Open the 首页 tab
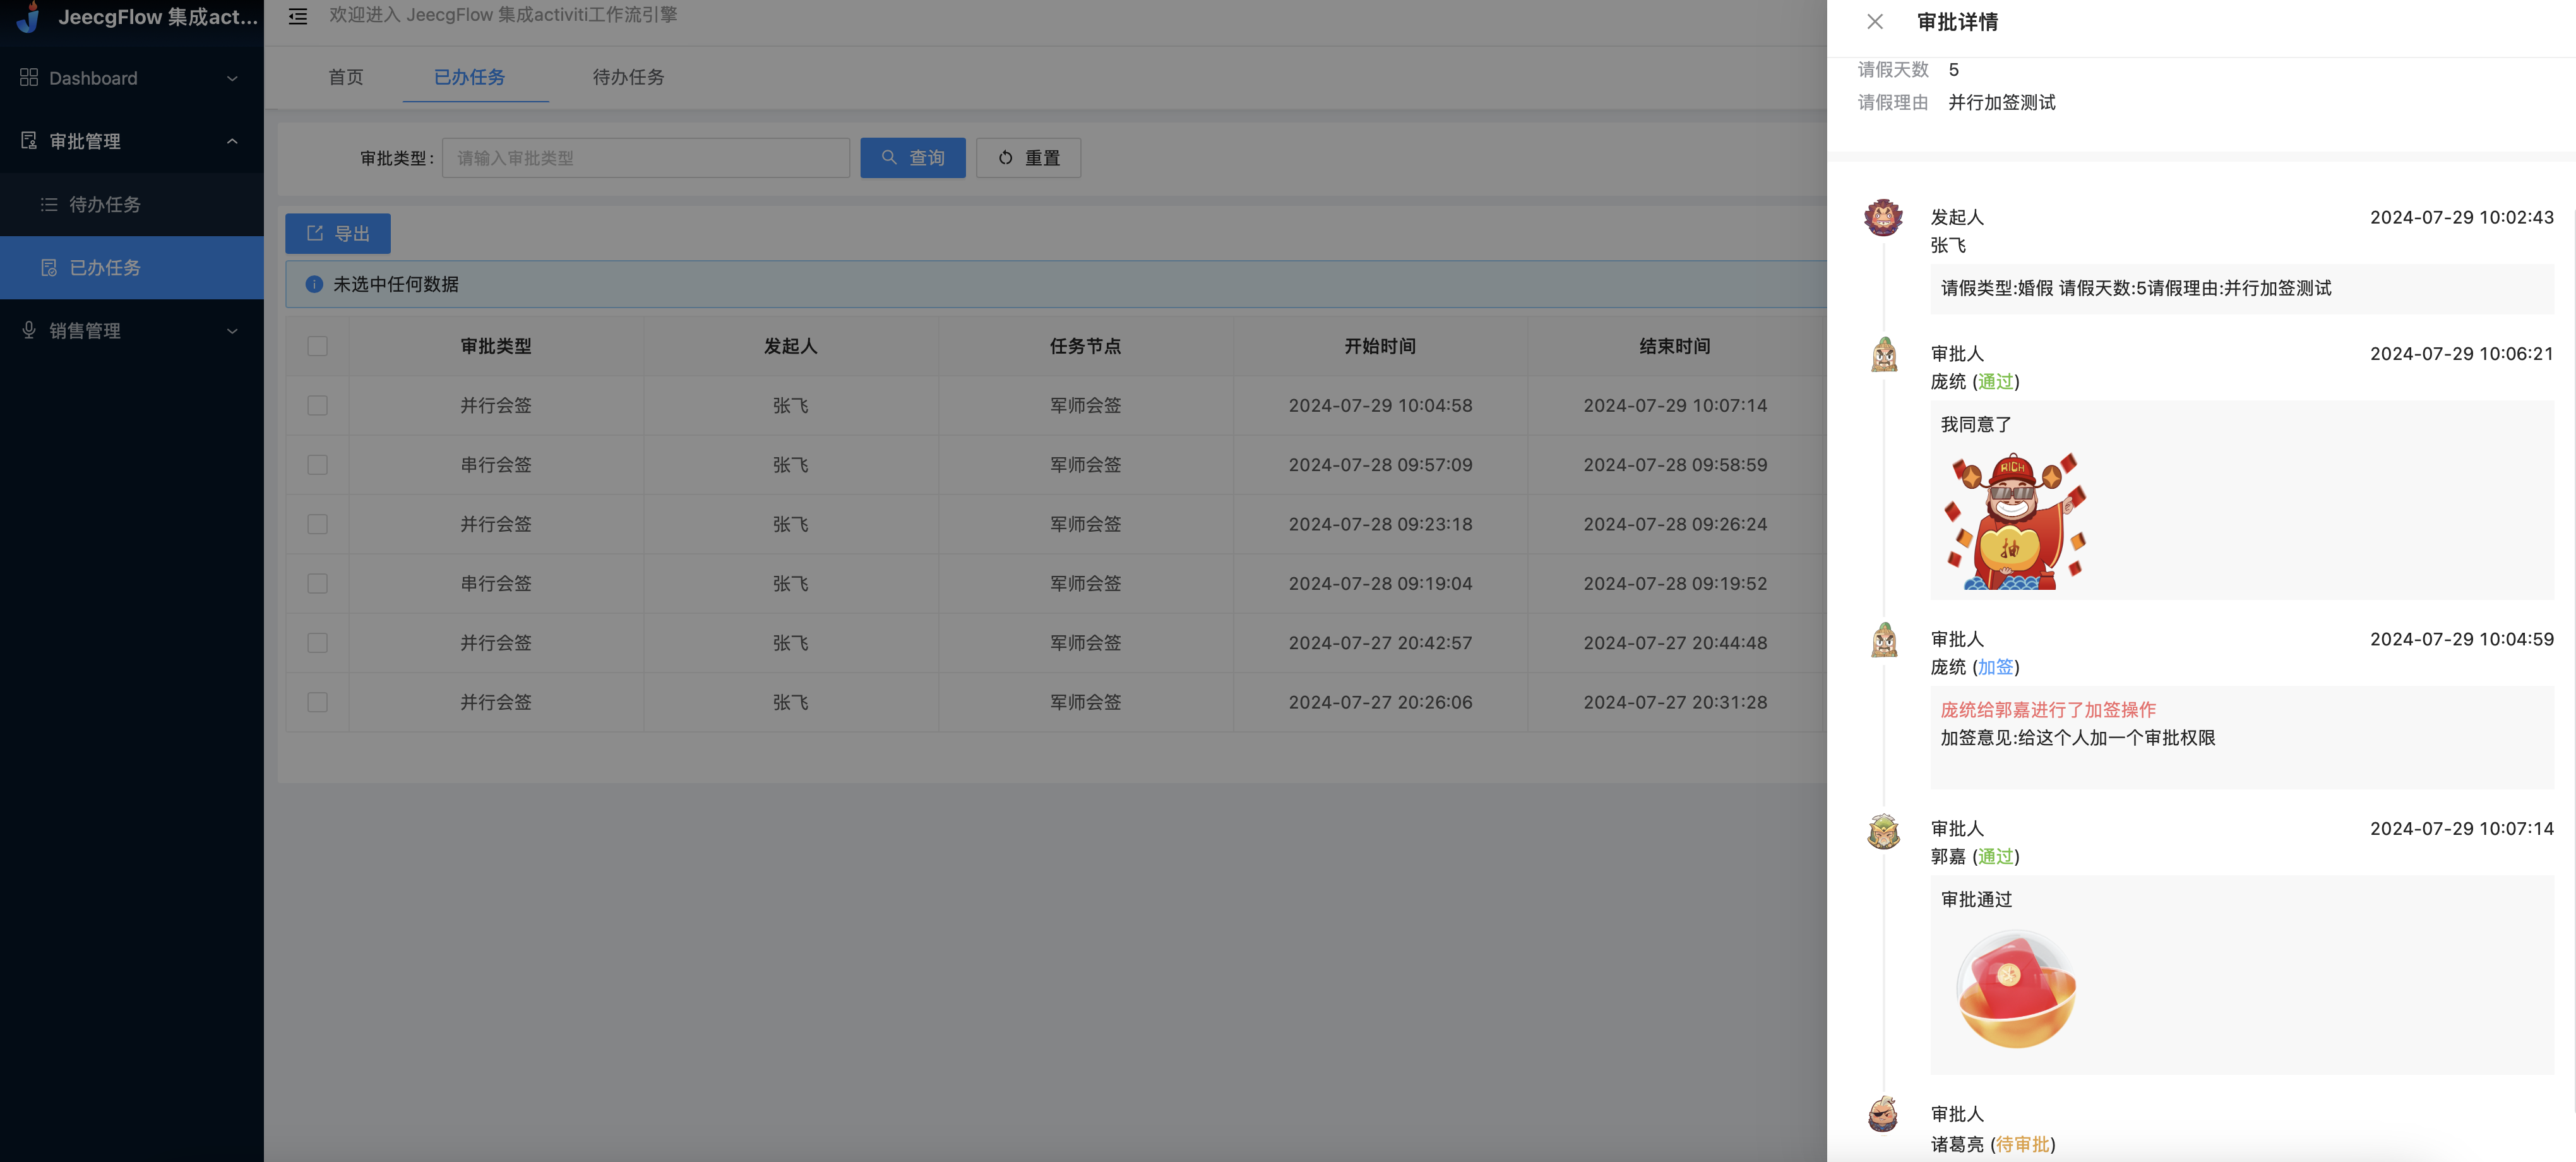Viewport: 2576px width, 1162px height. pyautogui.click(x=346, y=77)
